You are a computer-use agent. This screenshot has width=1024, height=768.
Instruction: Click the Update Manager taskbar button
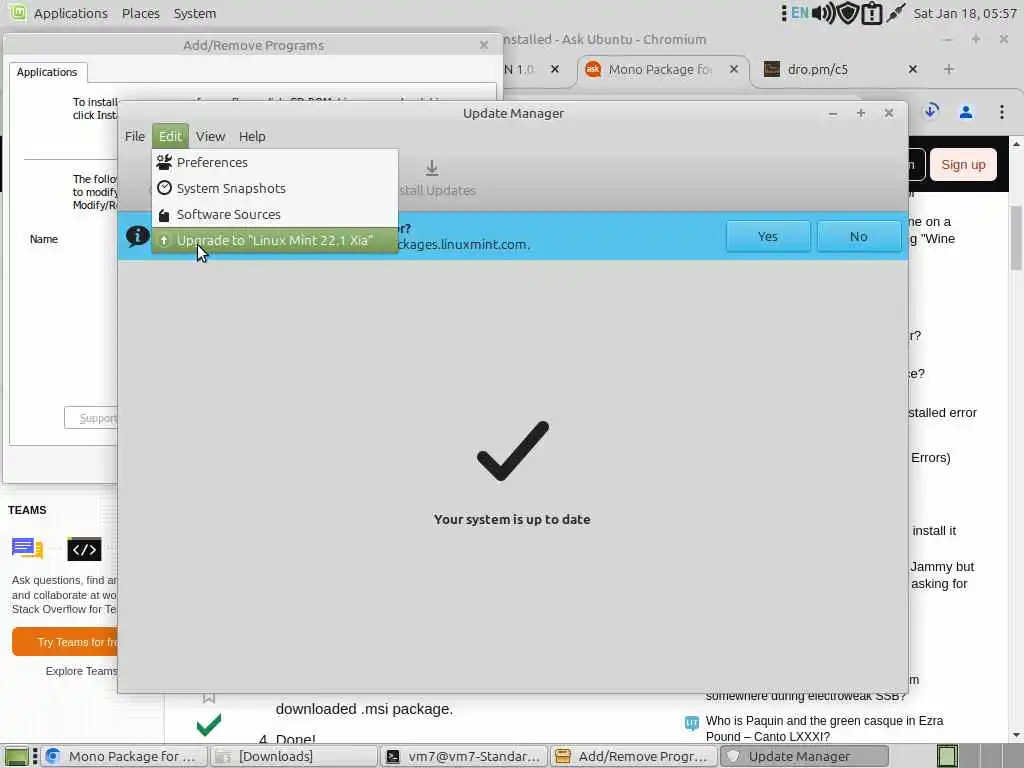coord(804,756)
